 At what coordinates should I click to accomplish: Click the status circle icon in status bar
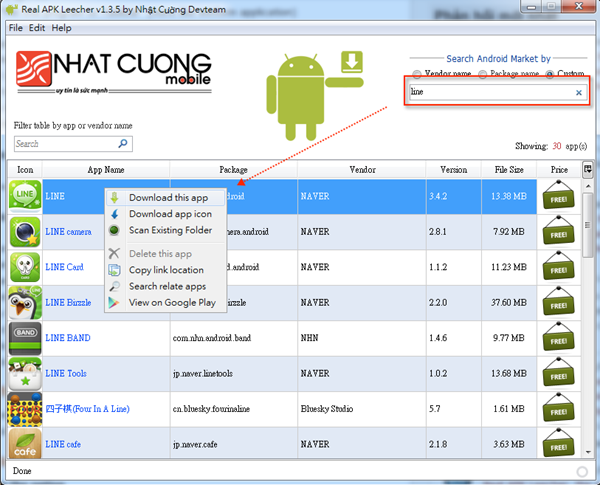[582, 472]
